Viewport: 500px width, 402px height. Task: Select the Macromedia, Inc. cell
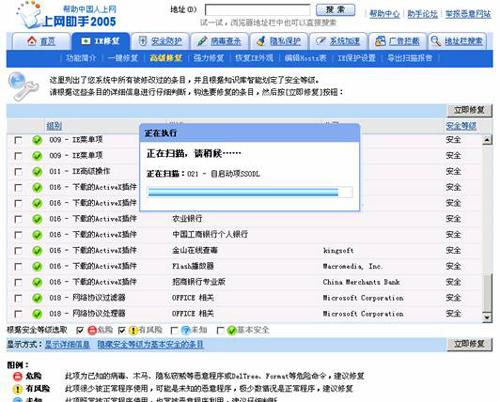tap(352, 266)
